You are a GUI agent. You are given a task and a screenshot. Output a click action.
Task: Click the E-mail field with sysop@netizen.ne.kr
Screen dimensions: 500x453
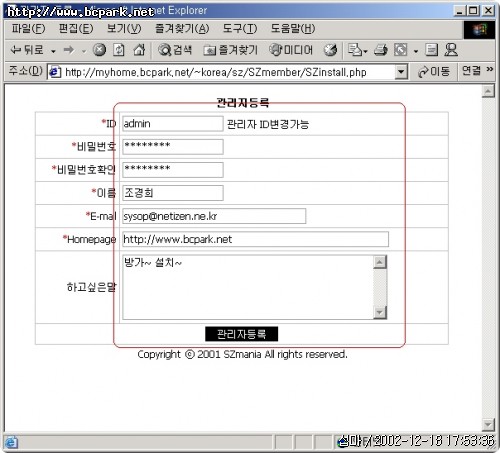(x=214, y=216)
